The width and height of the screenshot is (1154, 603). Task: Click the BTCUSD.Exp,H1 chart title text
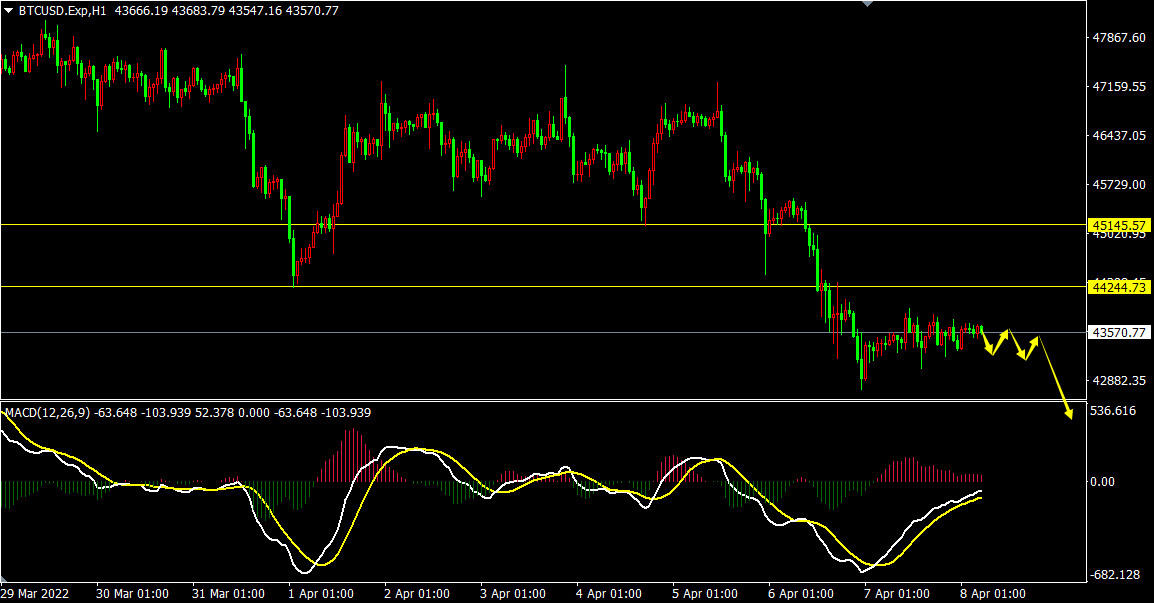(x=64, y=10)
